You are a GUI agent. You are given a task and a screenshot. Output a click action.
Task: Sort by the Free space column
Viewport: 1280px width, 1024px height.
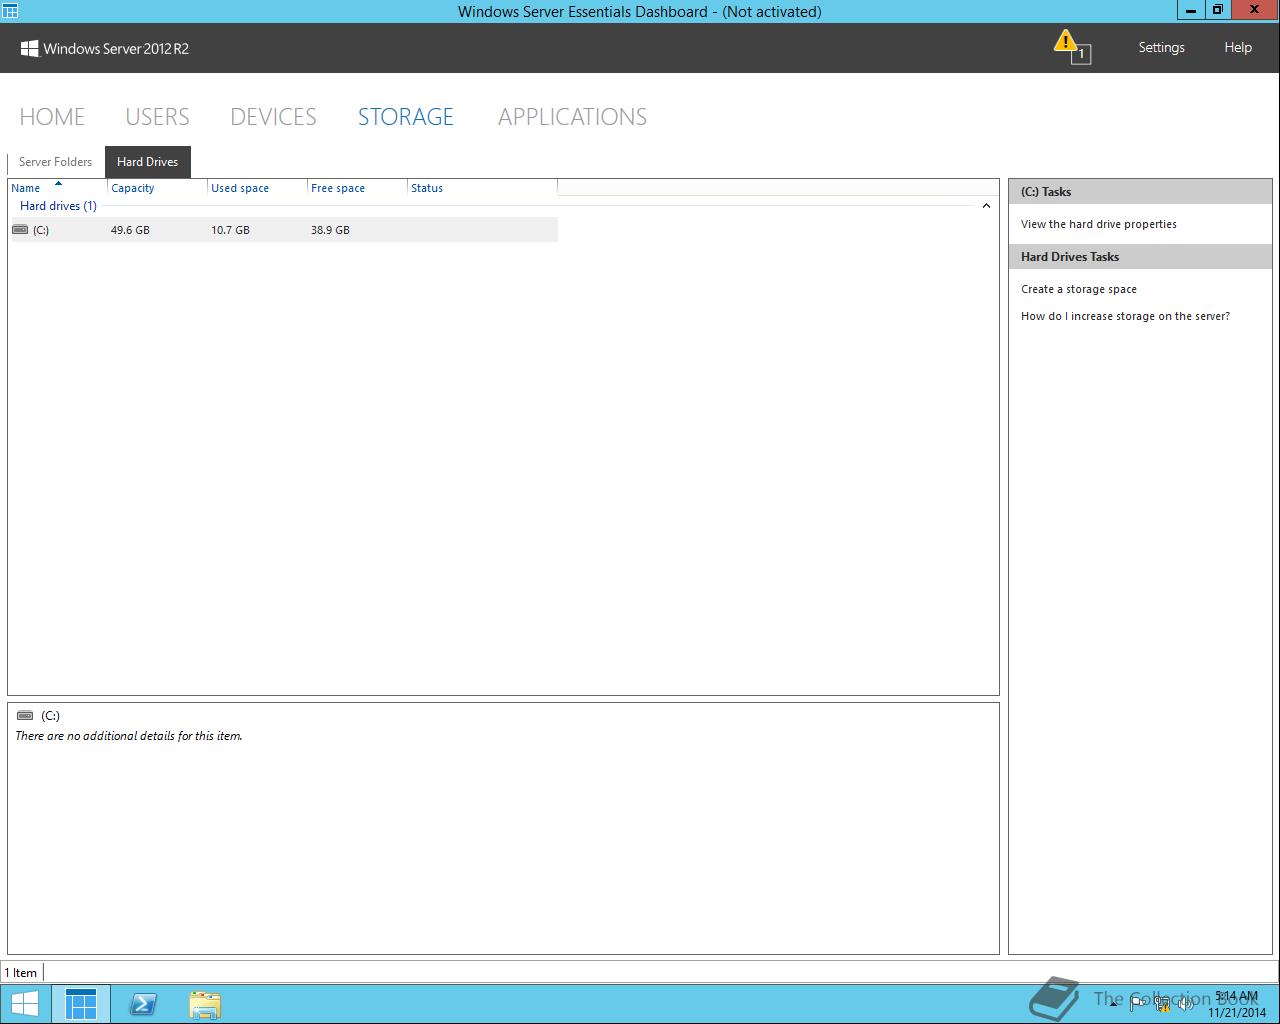(x=357, y=188)
